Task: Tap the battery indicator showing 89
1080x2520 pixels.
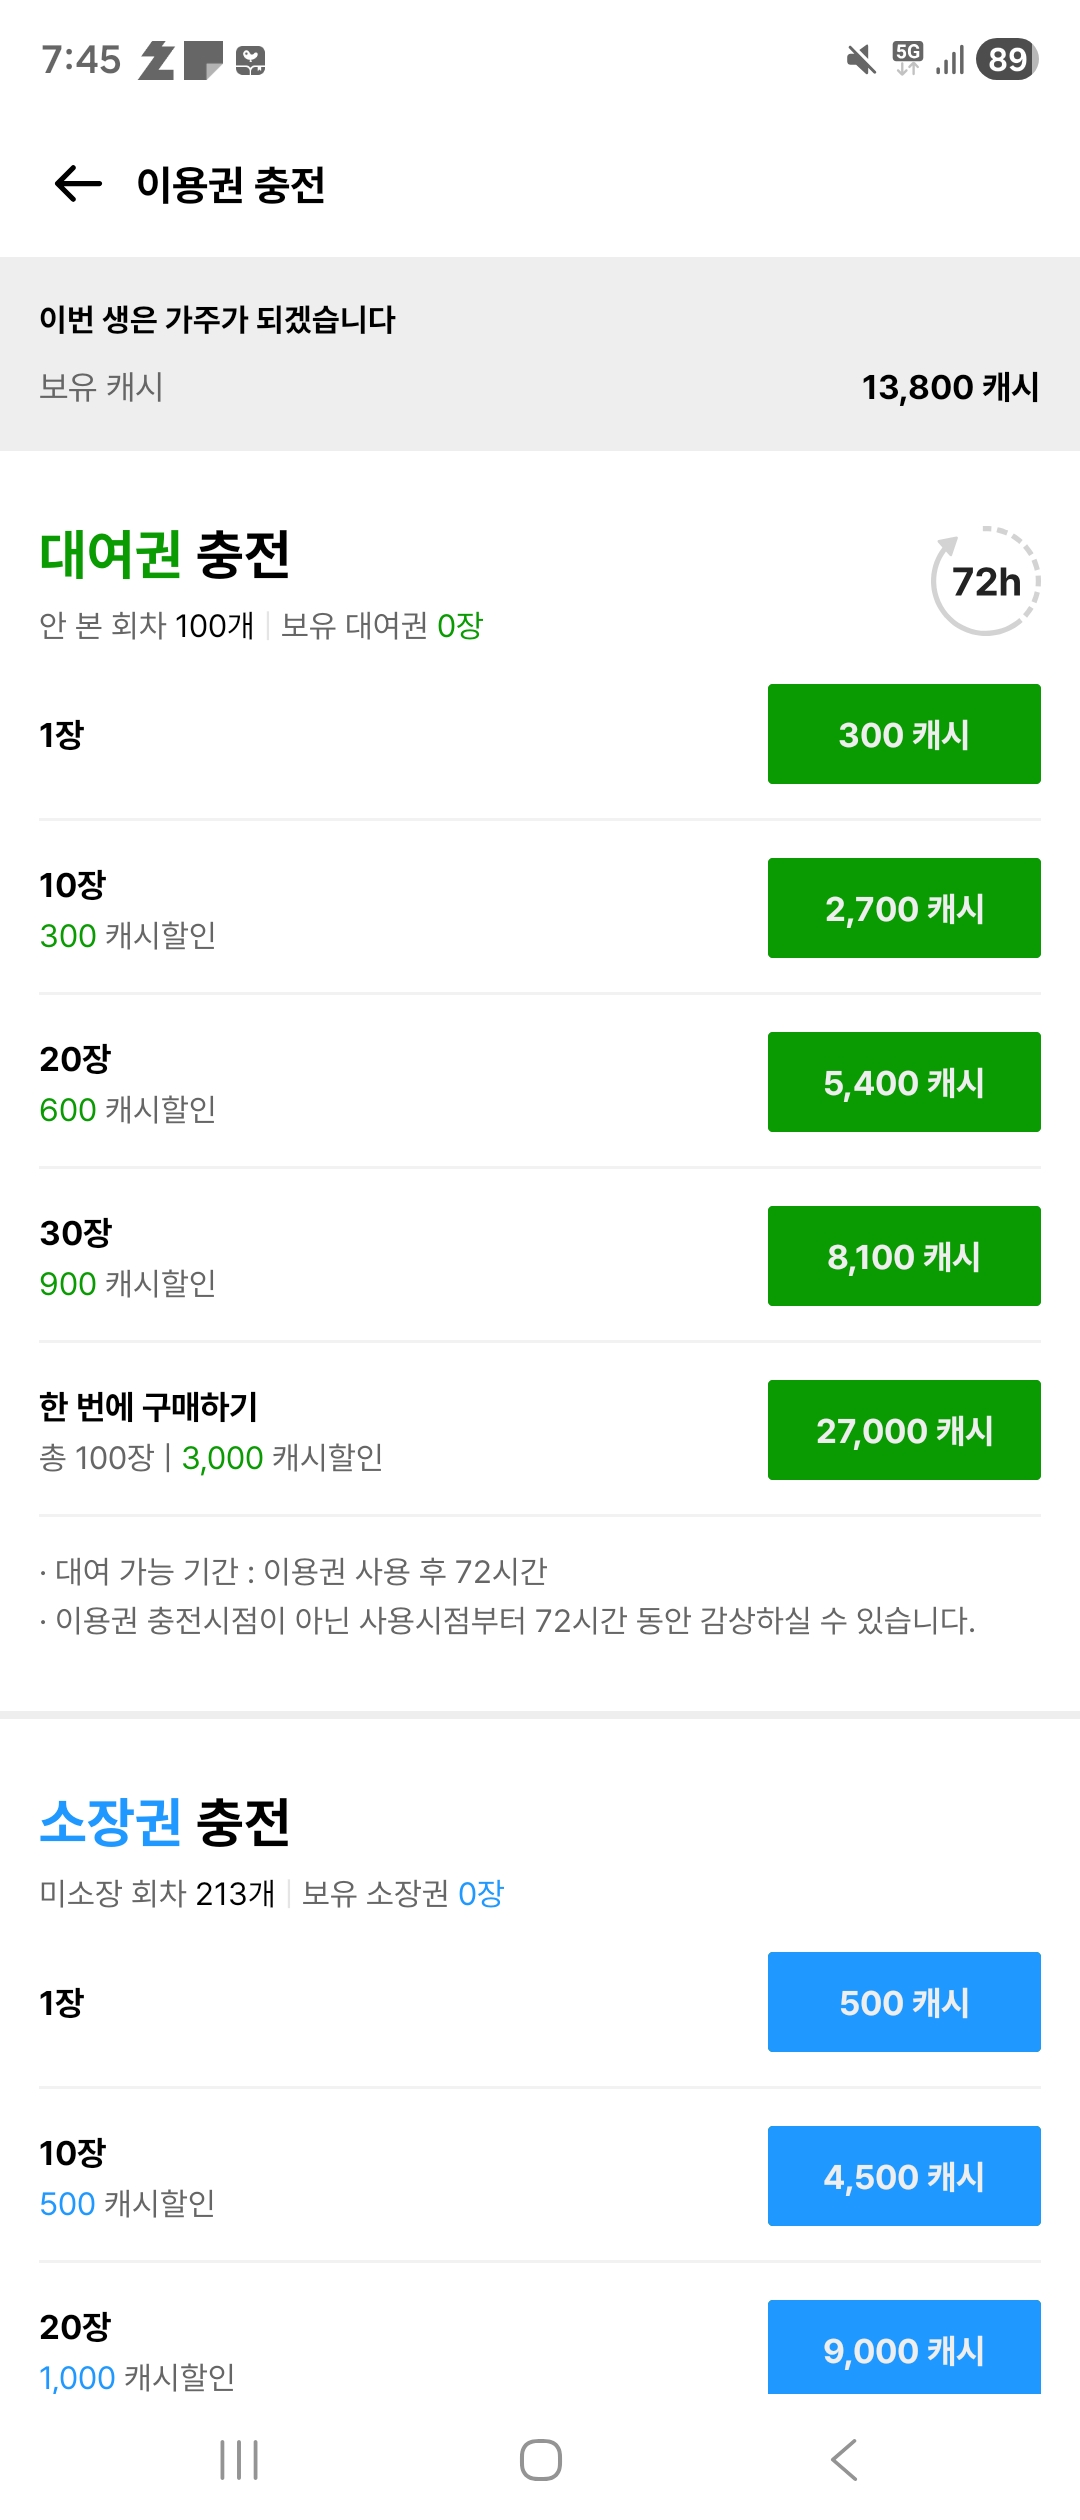Action: pyautogui.click(x=1007, y=60)
